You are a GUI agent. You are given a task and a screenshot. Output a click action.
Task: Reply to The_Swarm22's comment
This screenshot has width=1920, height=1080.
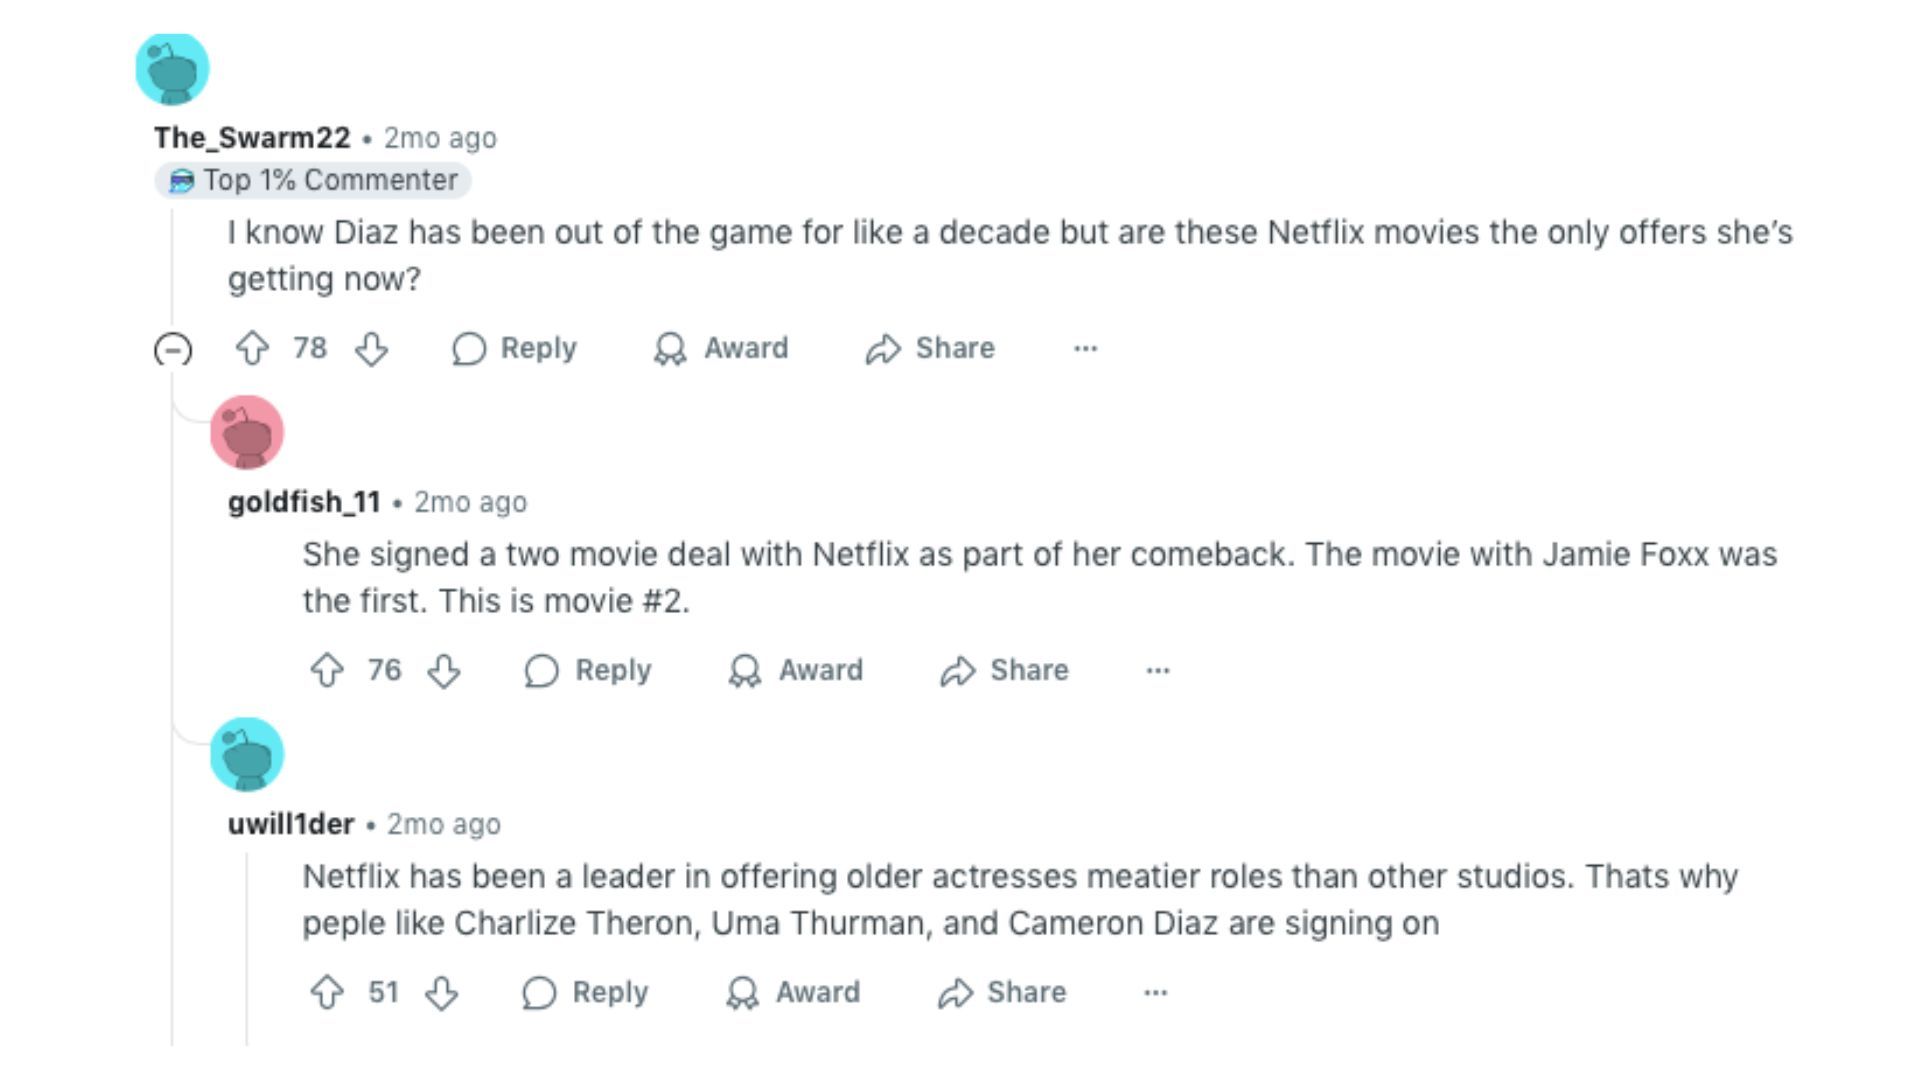(x=515, y=349)
